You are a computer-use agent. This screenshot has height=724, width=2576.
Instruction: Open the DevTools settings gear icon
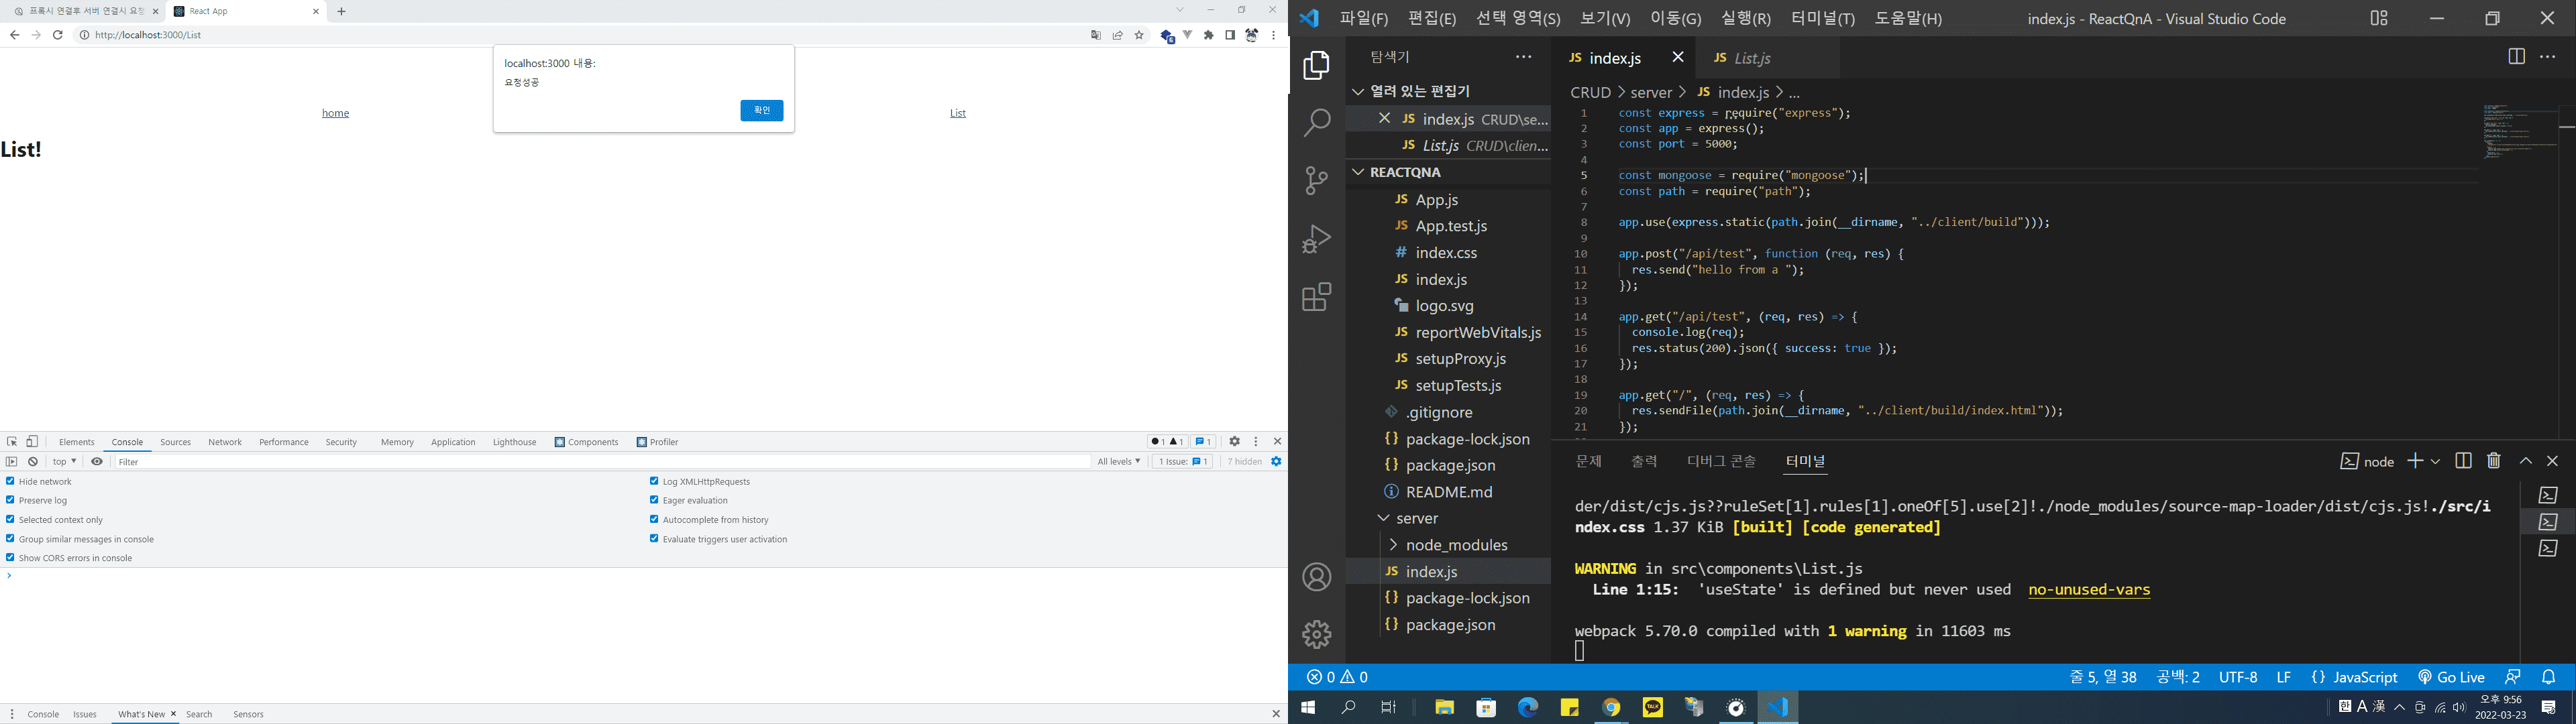pyautogui.click(x=1234, y=442)
